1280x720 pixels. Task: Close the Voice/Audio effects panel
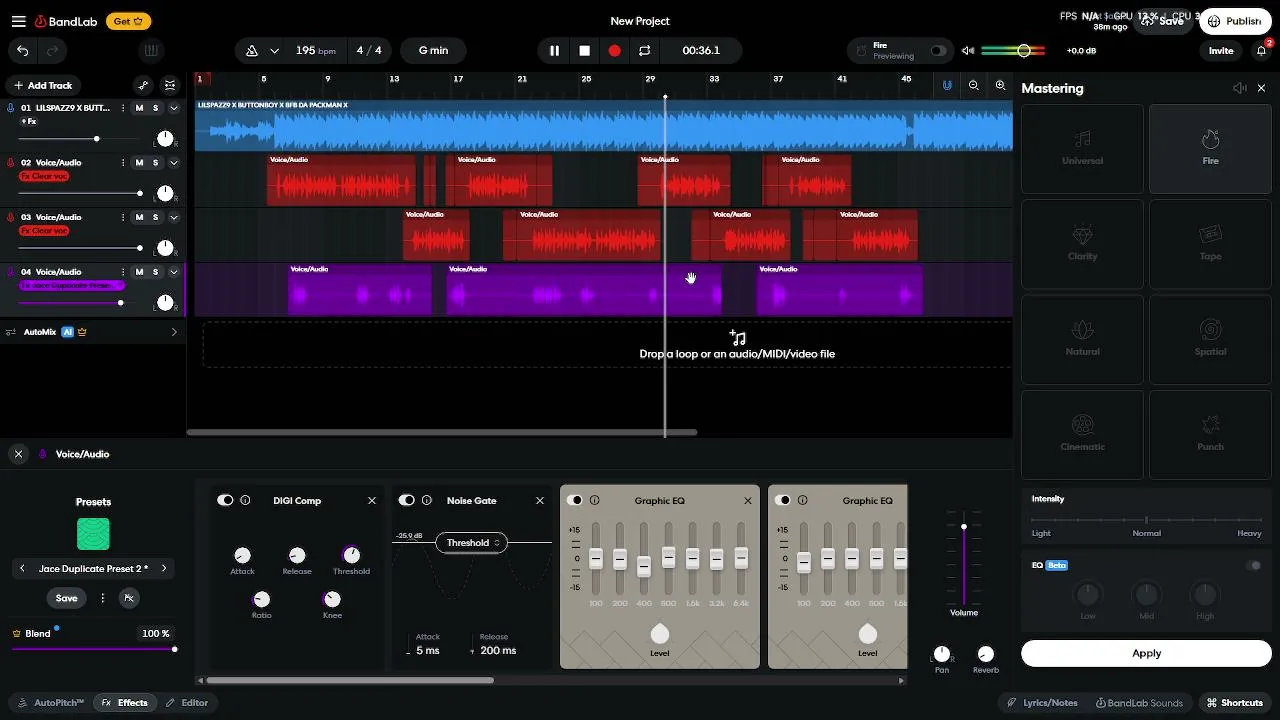point(18,454)
